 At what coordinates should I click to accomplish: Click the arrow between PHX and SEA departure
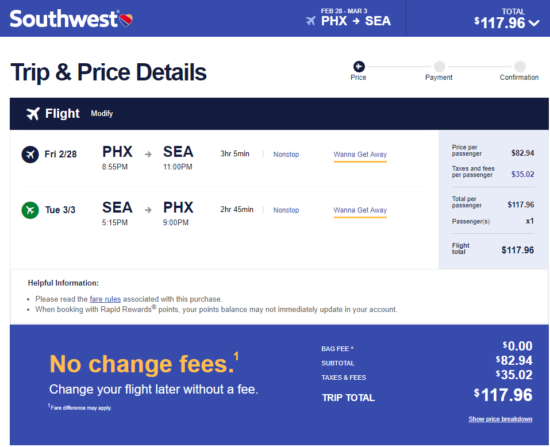[148, 154]
